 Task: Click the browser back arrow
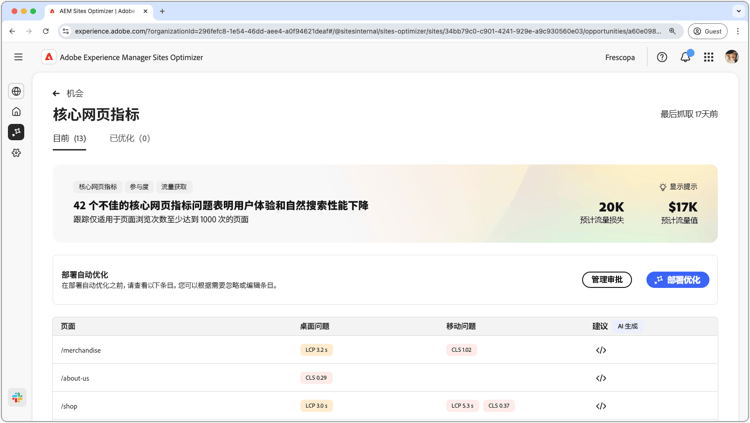tap(12, 31)
